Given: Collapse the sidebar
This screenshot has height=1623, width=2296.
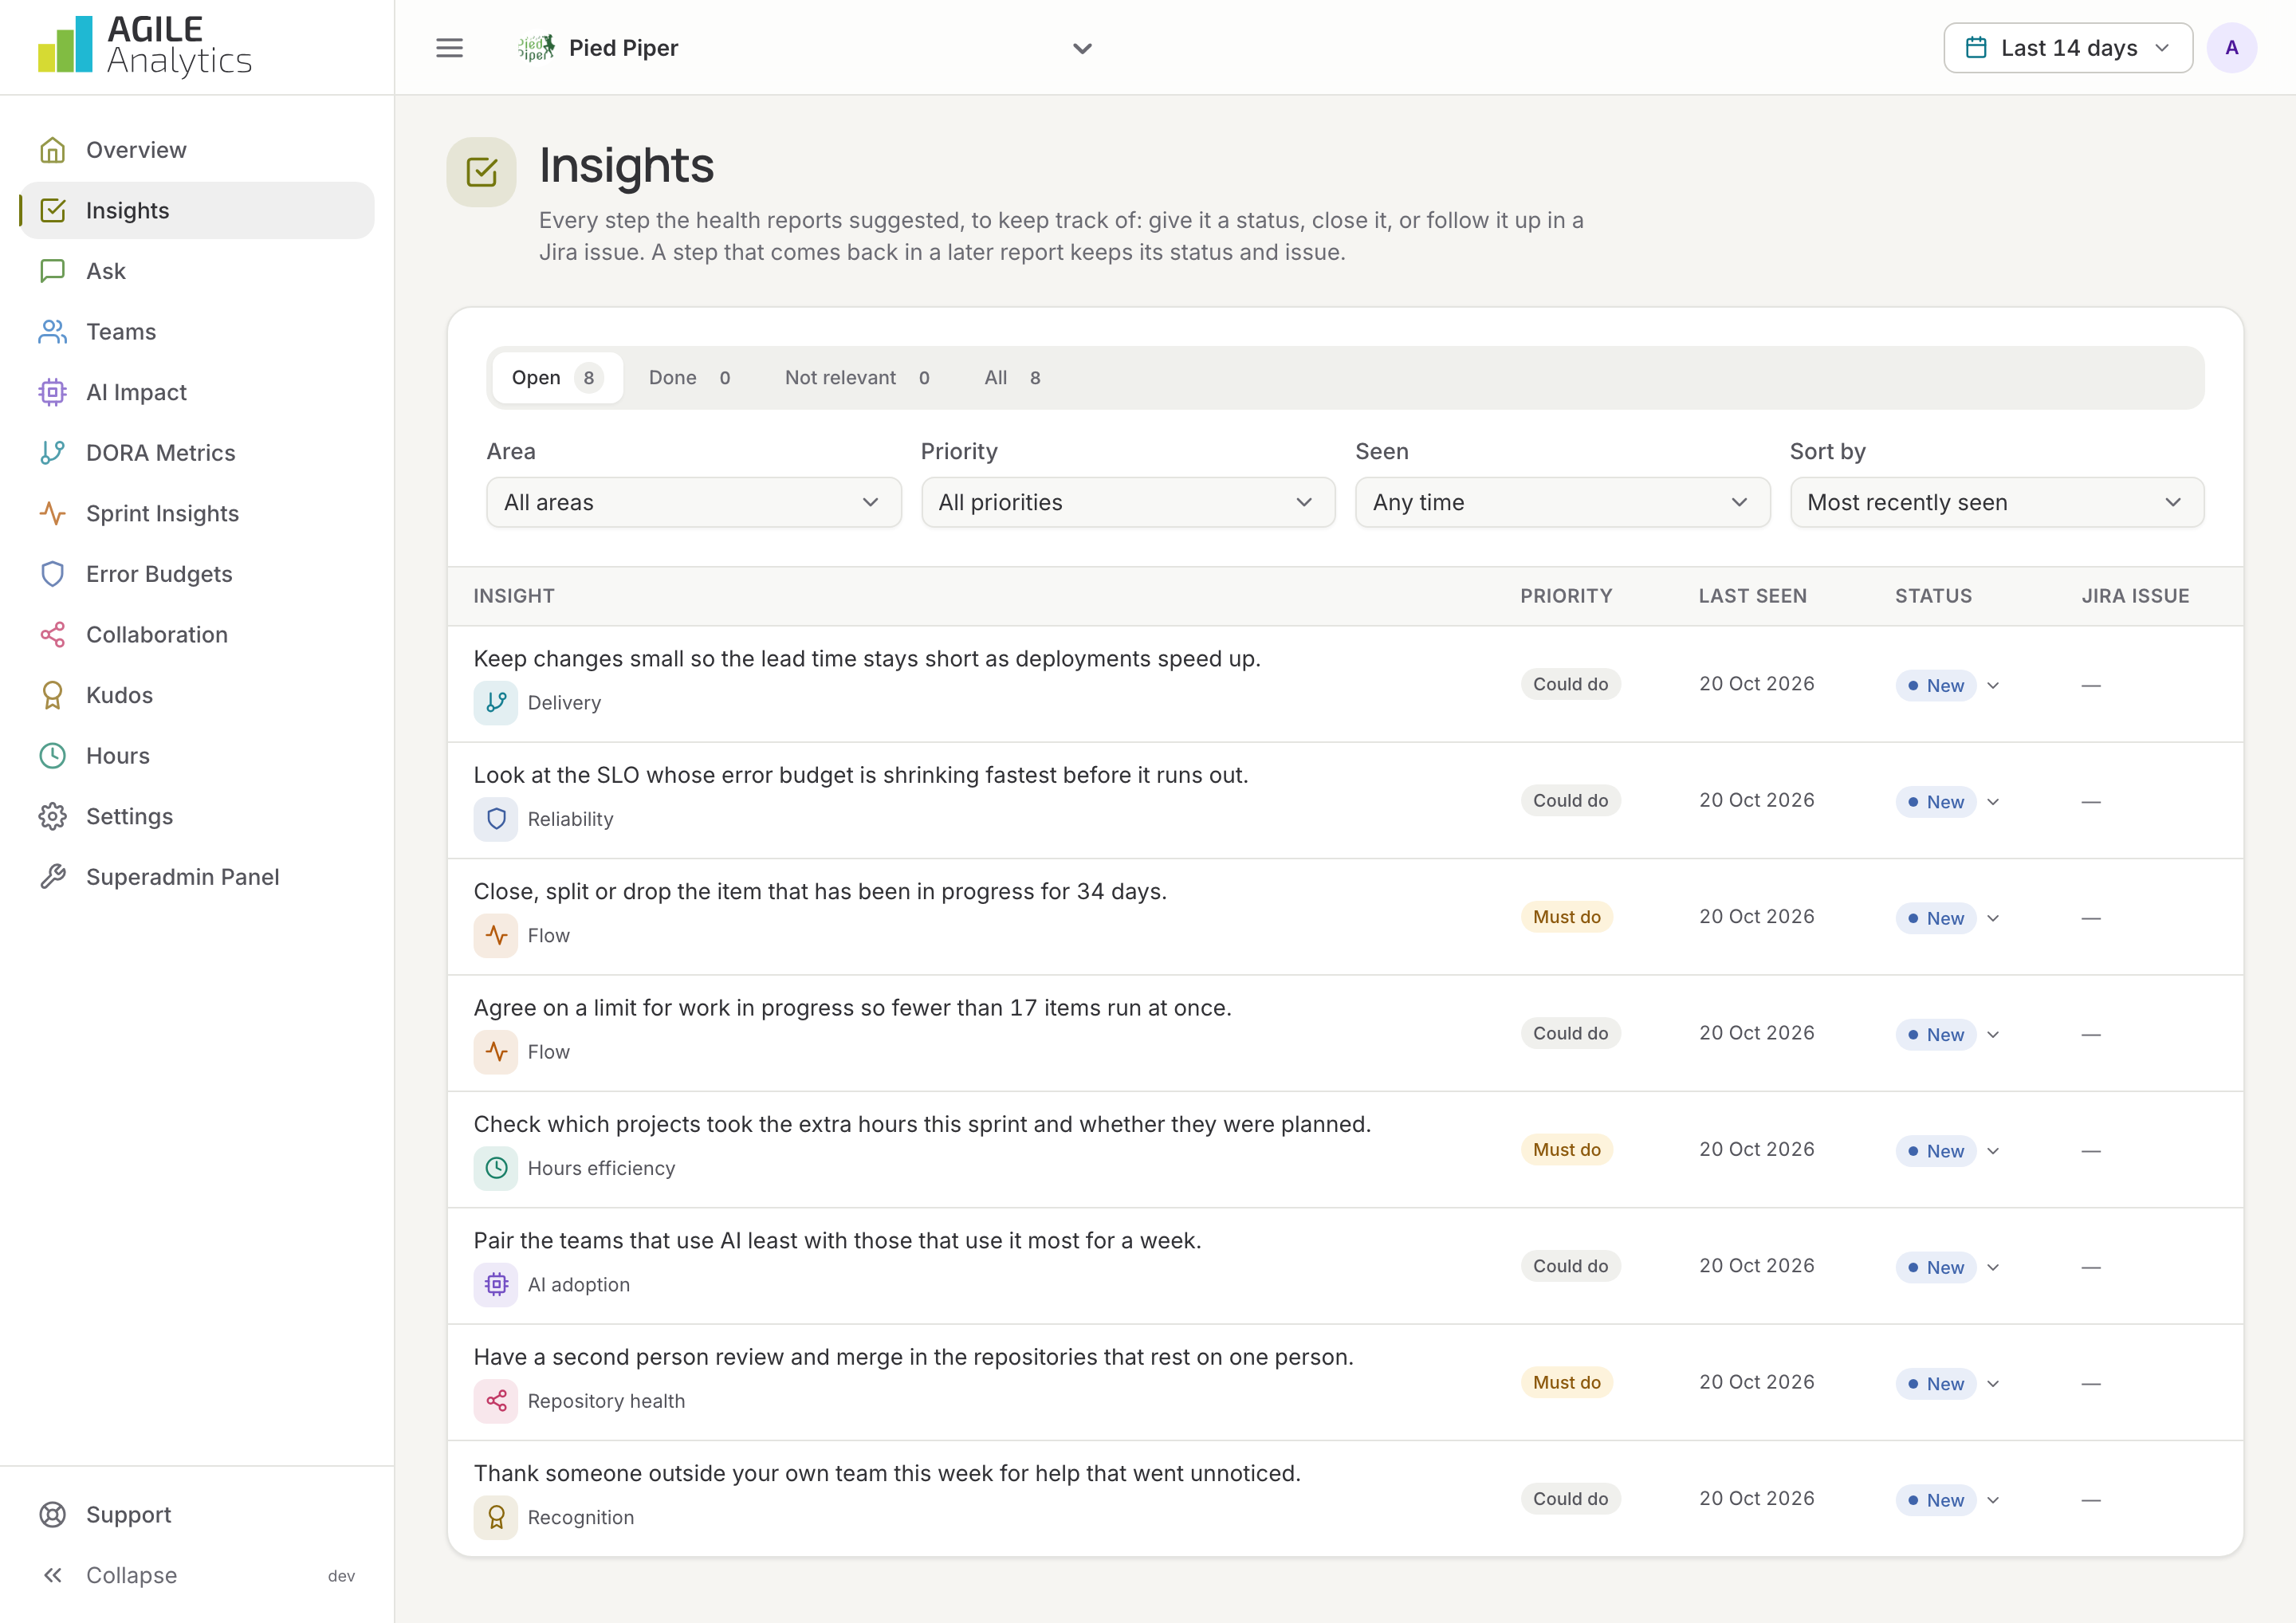Looking at the screenshot, I should tap(197, 1575).
